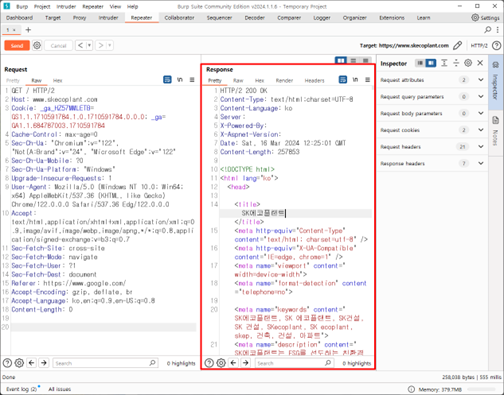This screenshot has height=395, width=504.
Task: Focus the Request search field
Action: pos(105,363)
